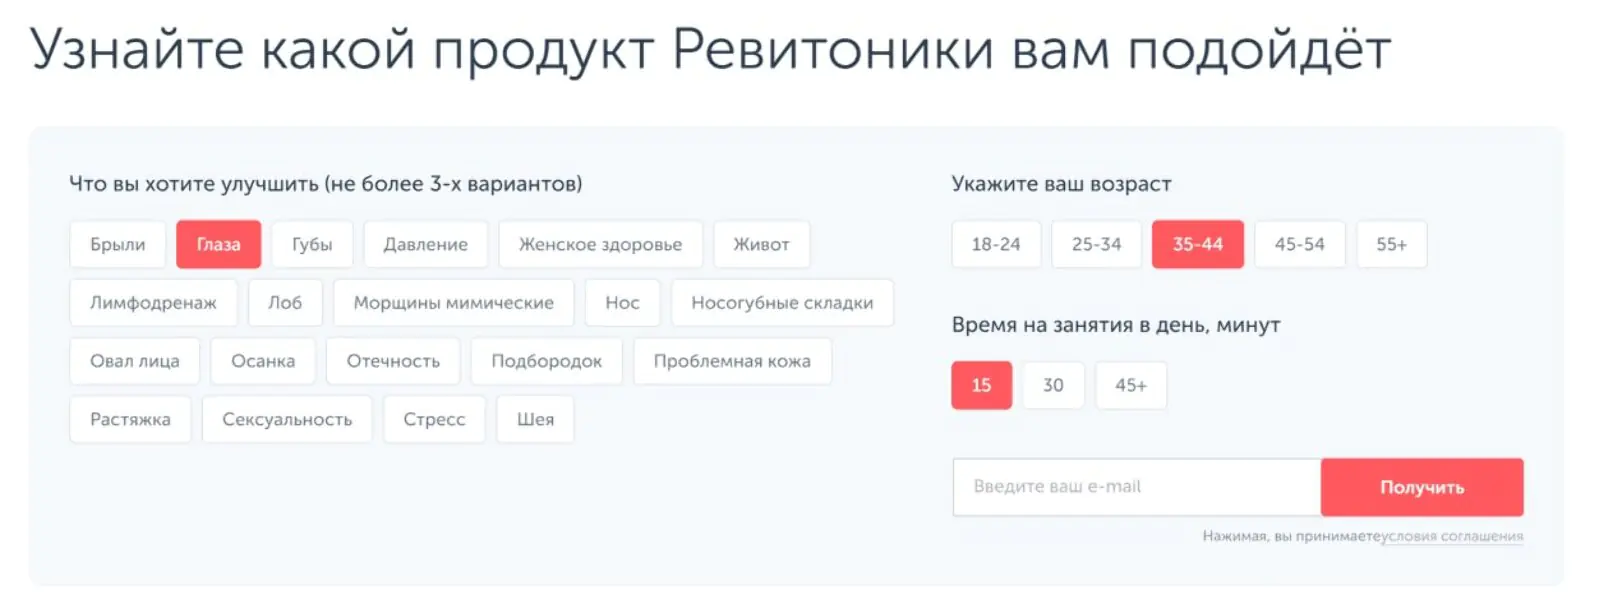1599x613 pixels.
Task: Choose the Губы option
Action: [x=312, y=244]
